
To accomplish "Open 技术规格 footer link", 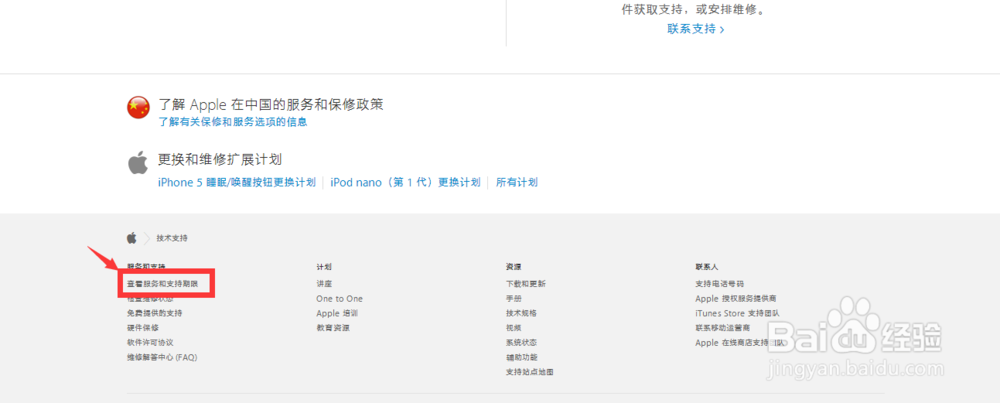I will pos(521,313).
